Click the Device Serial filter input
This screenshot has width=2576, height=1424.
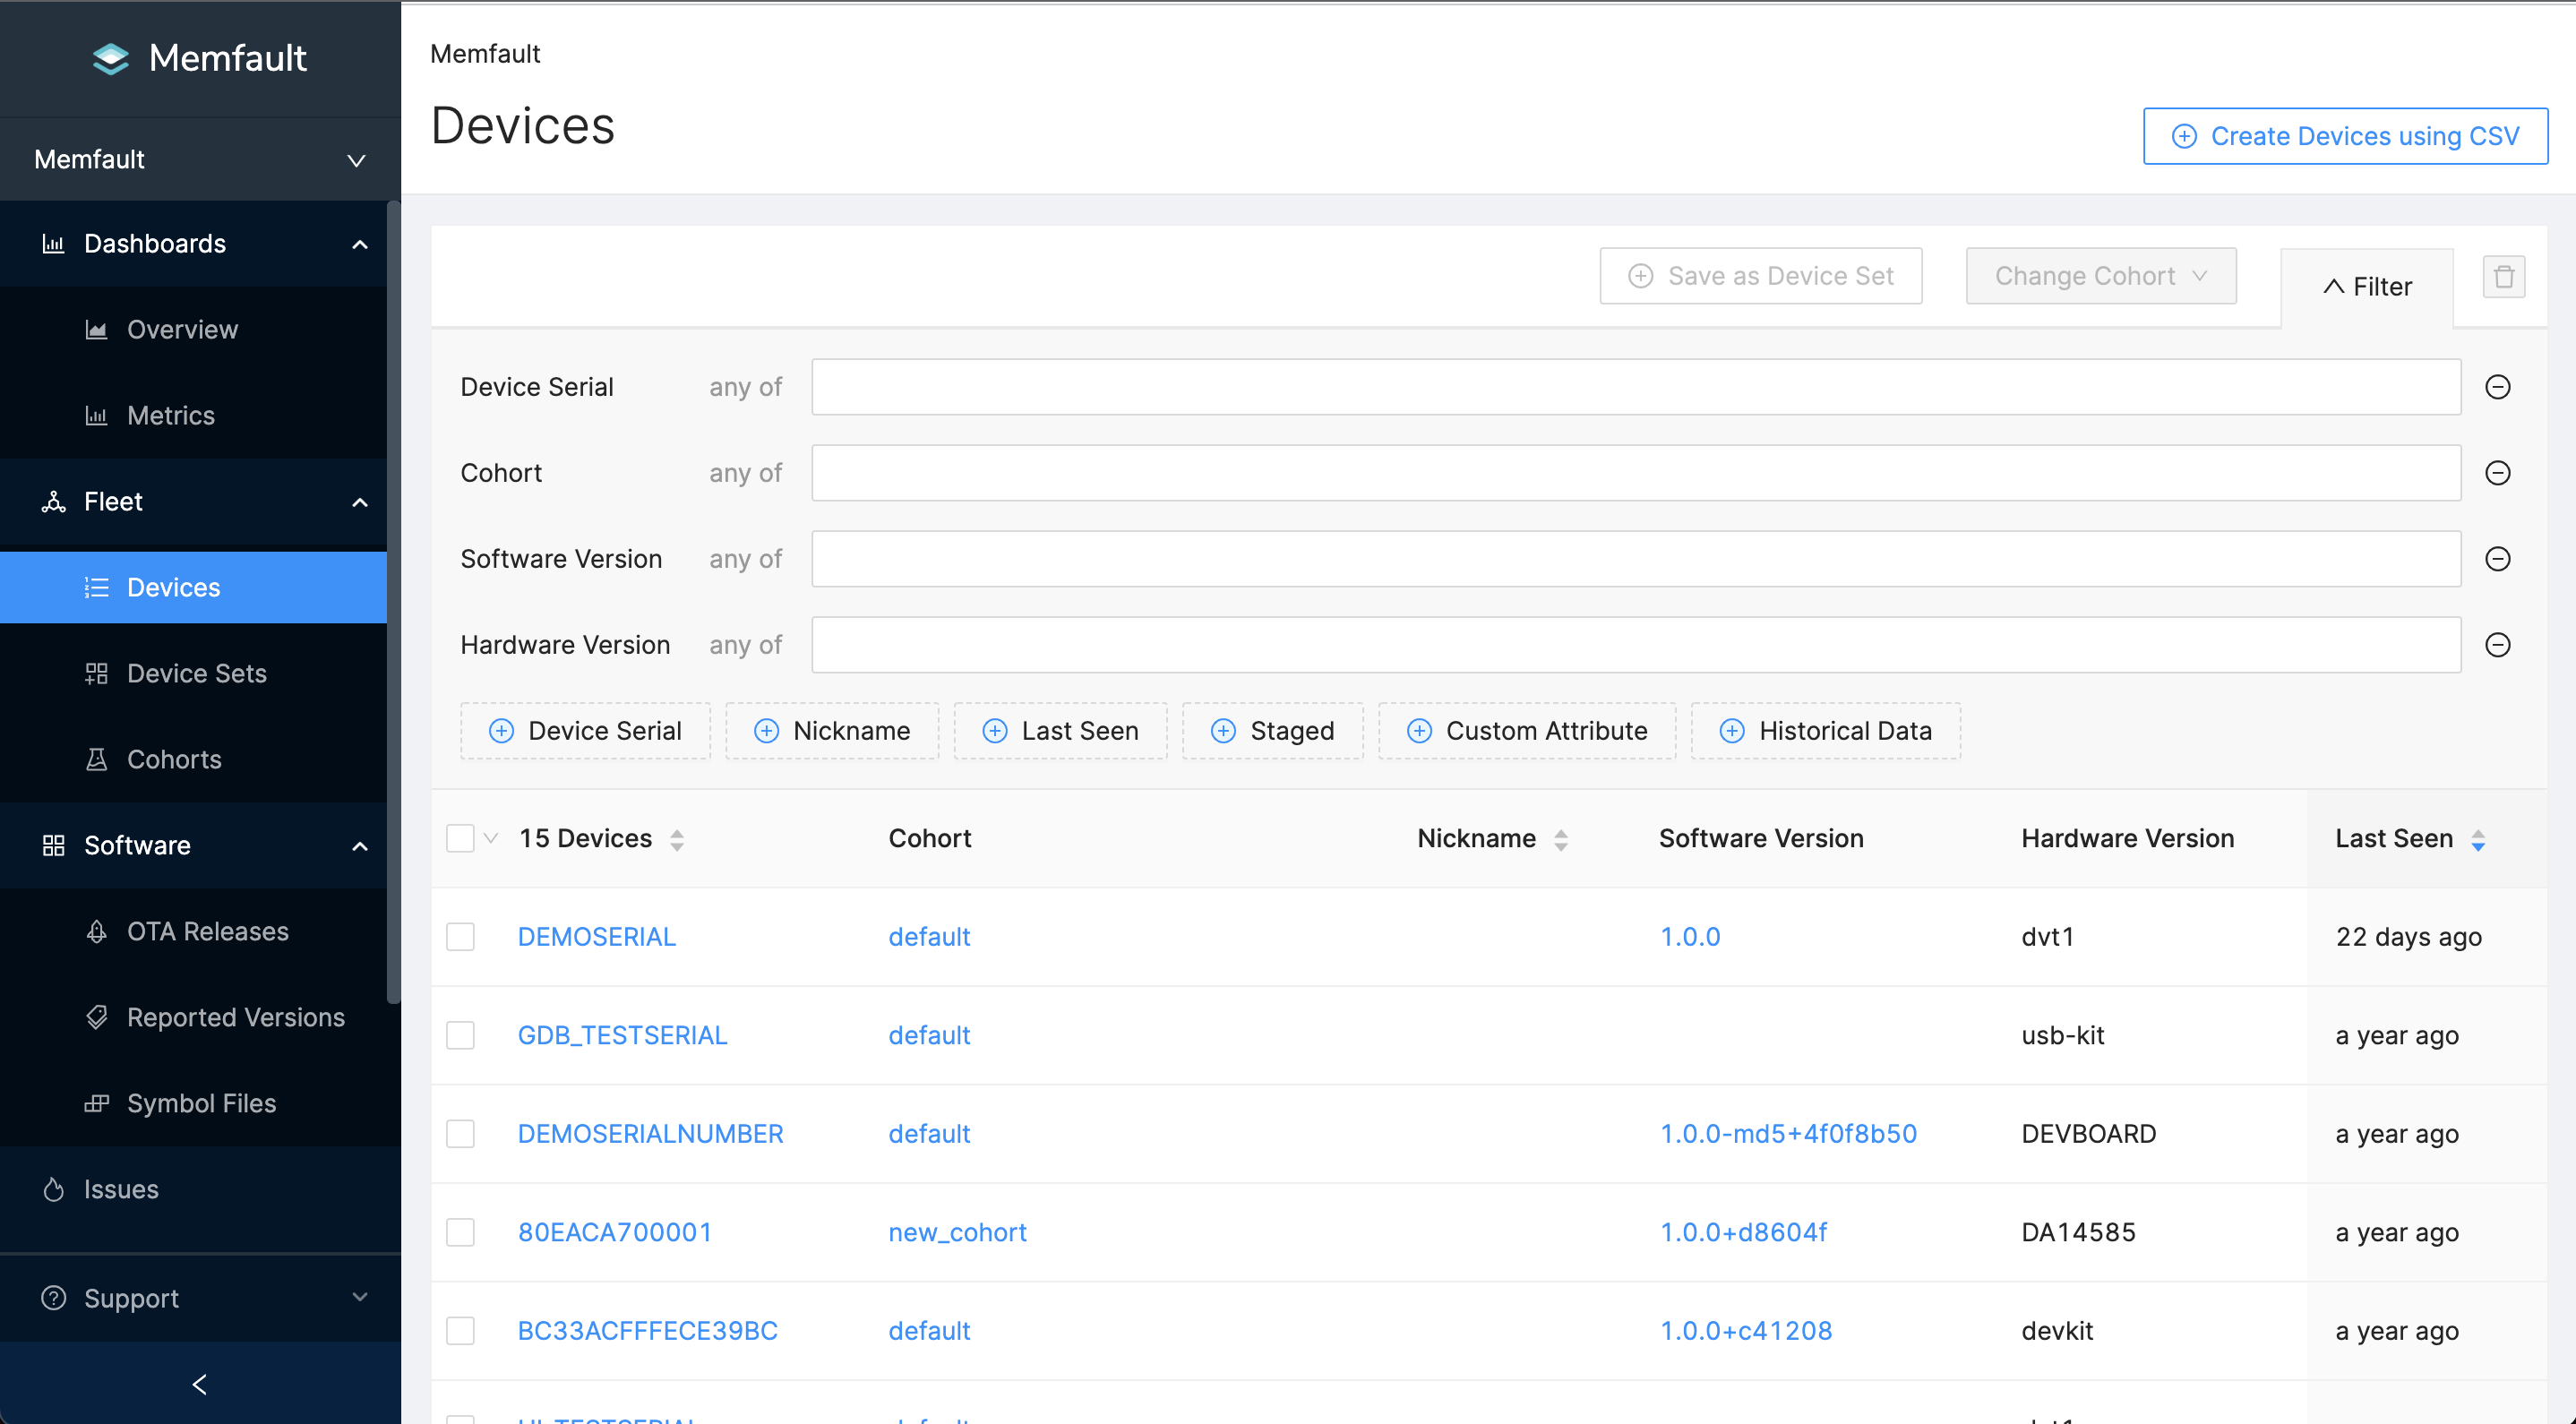[x=1636, y=387]
